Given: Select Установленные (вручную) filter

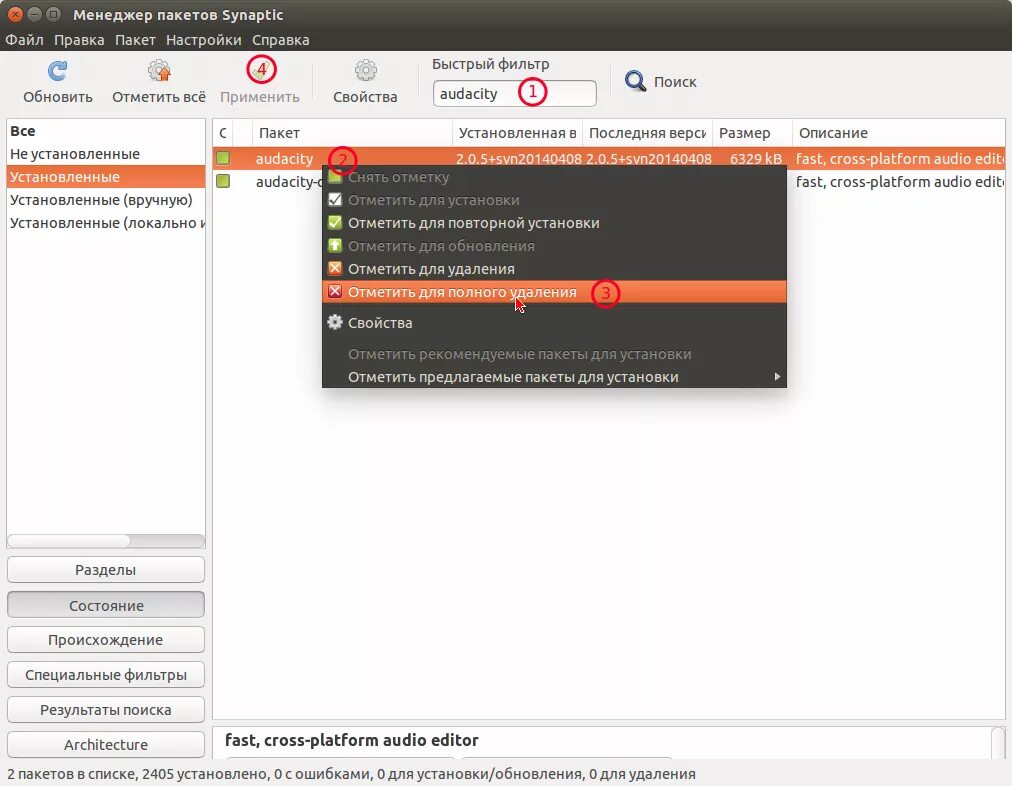Looking at the screenshot, I should [106, 200].
